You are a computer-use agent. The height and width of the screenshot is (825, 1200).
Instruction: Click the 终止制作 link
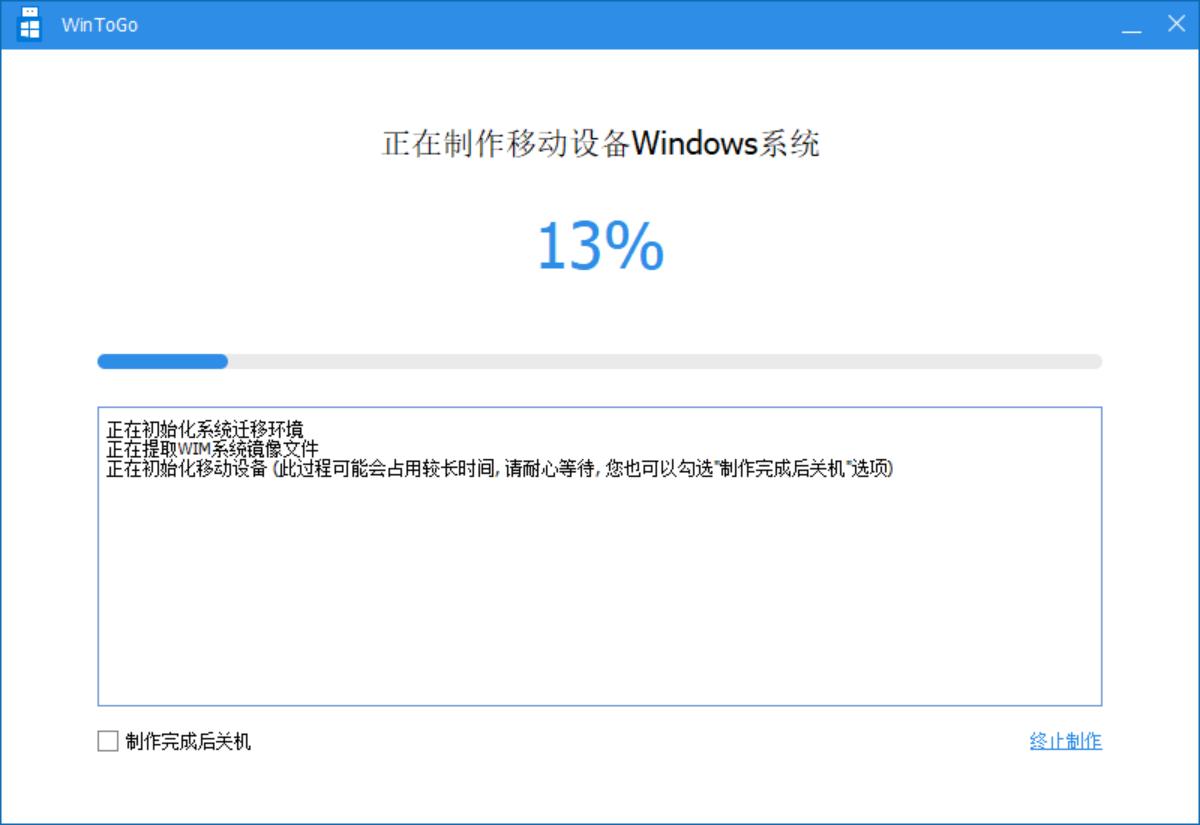(x=1066, y=741)
